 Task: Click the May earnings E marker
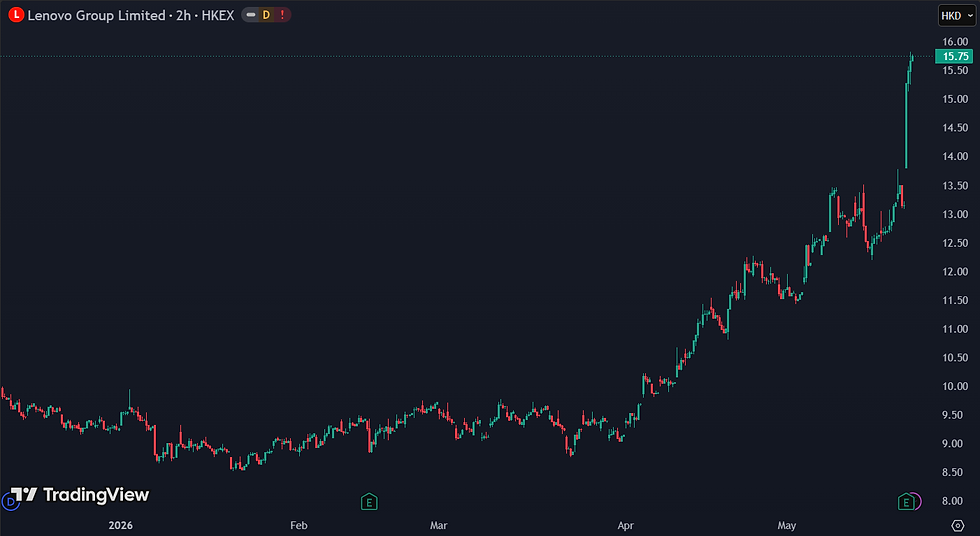(x=906, y=501)
